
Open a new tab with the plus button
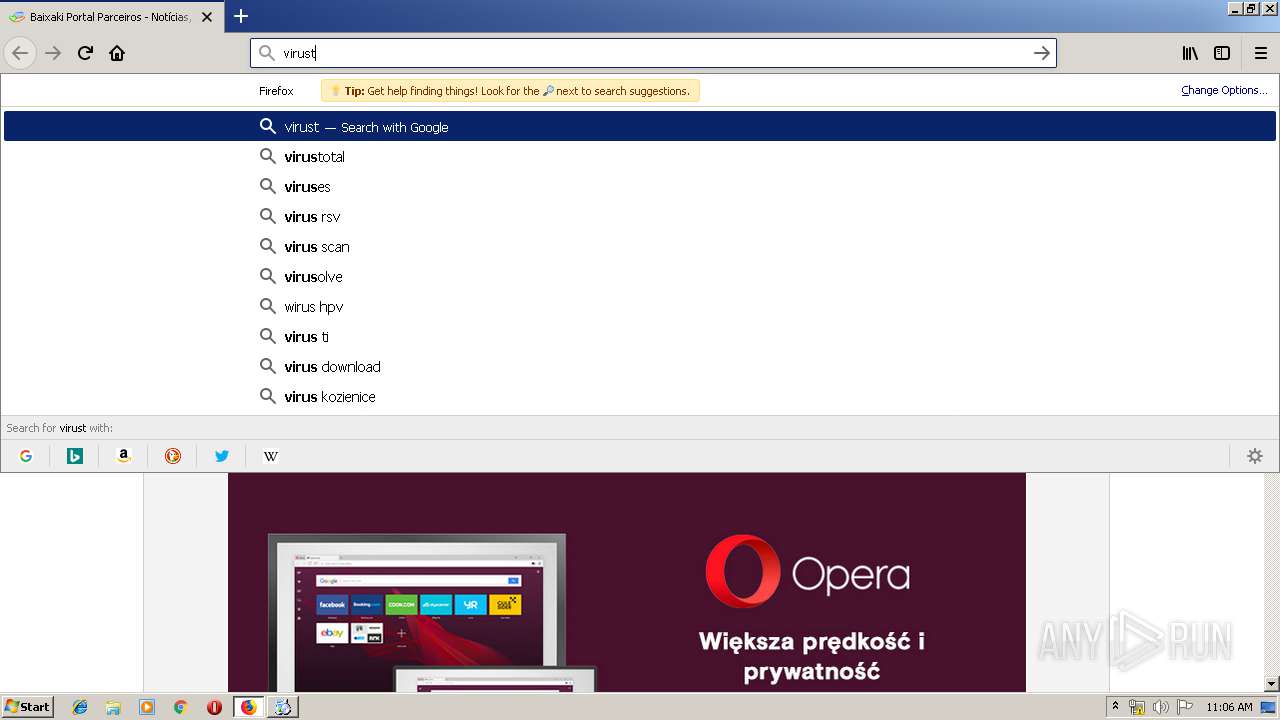241,16
